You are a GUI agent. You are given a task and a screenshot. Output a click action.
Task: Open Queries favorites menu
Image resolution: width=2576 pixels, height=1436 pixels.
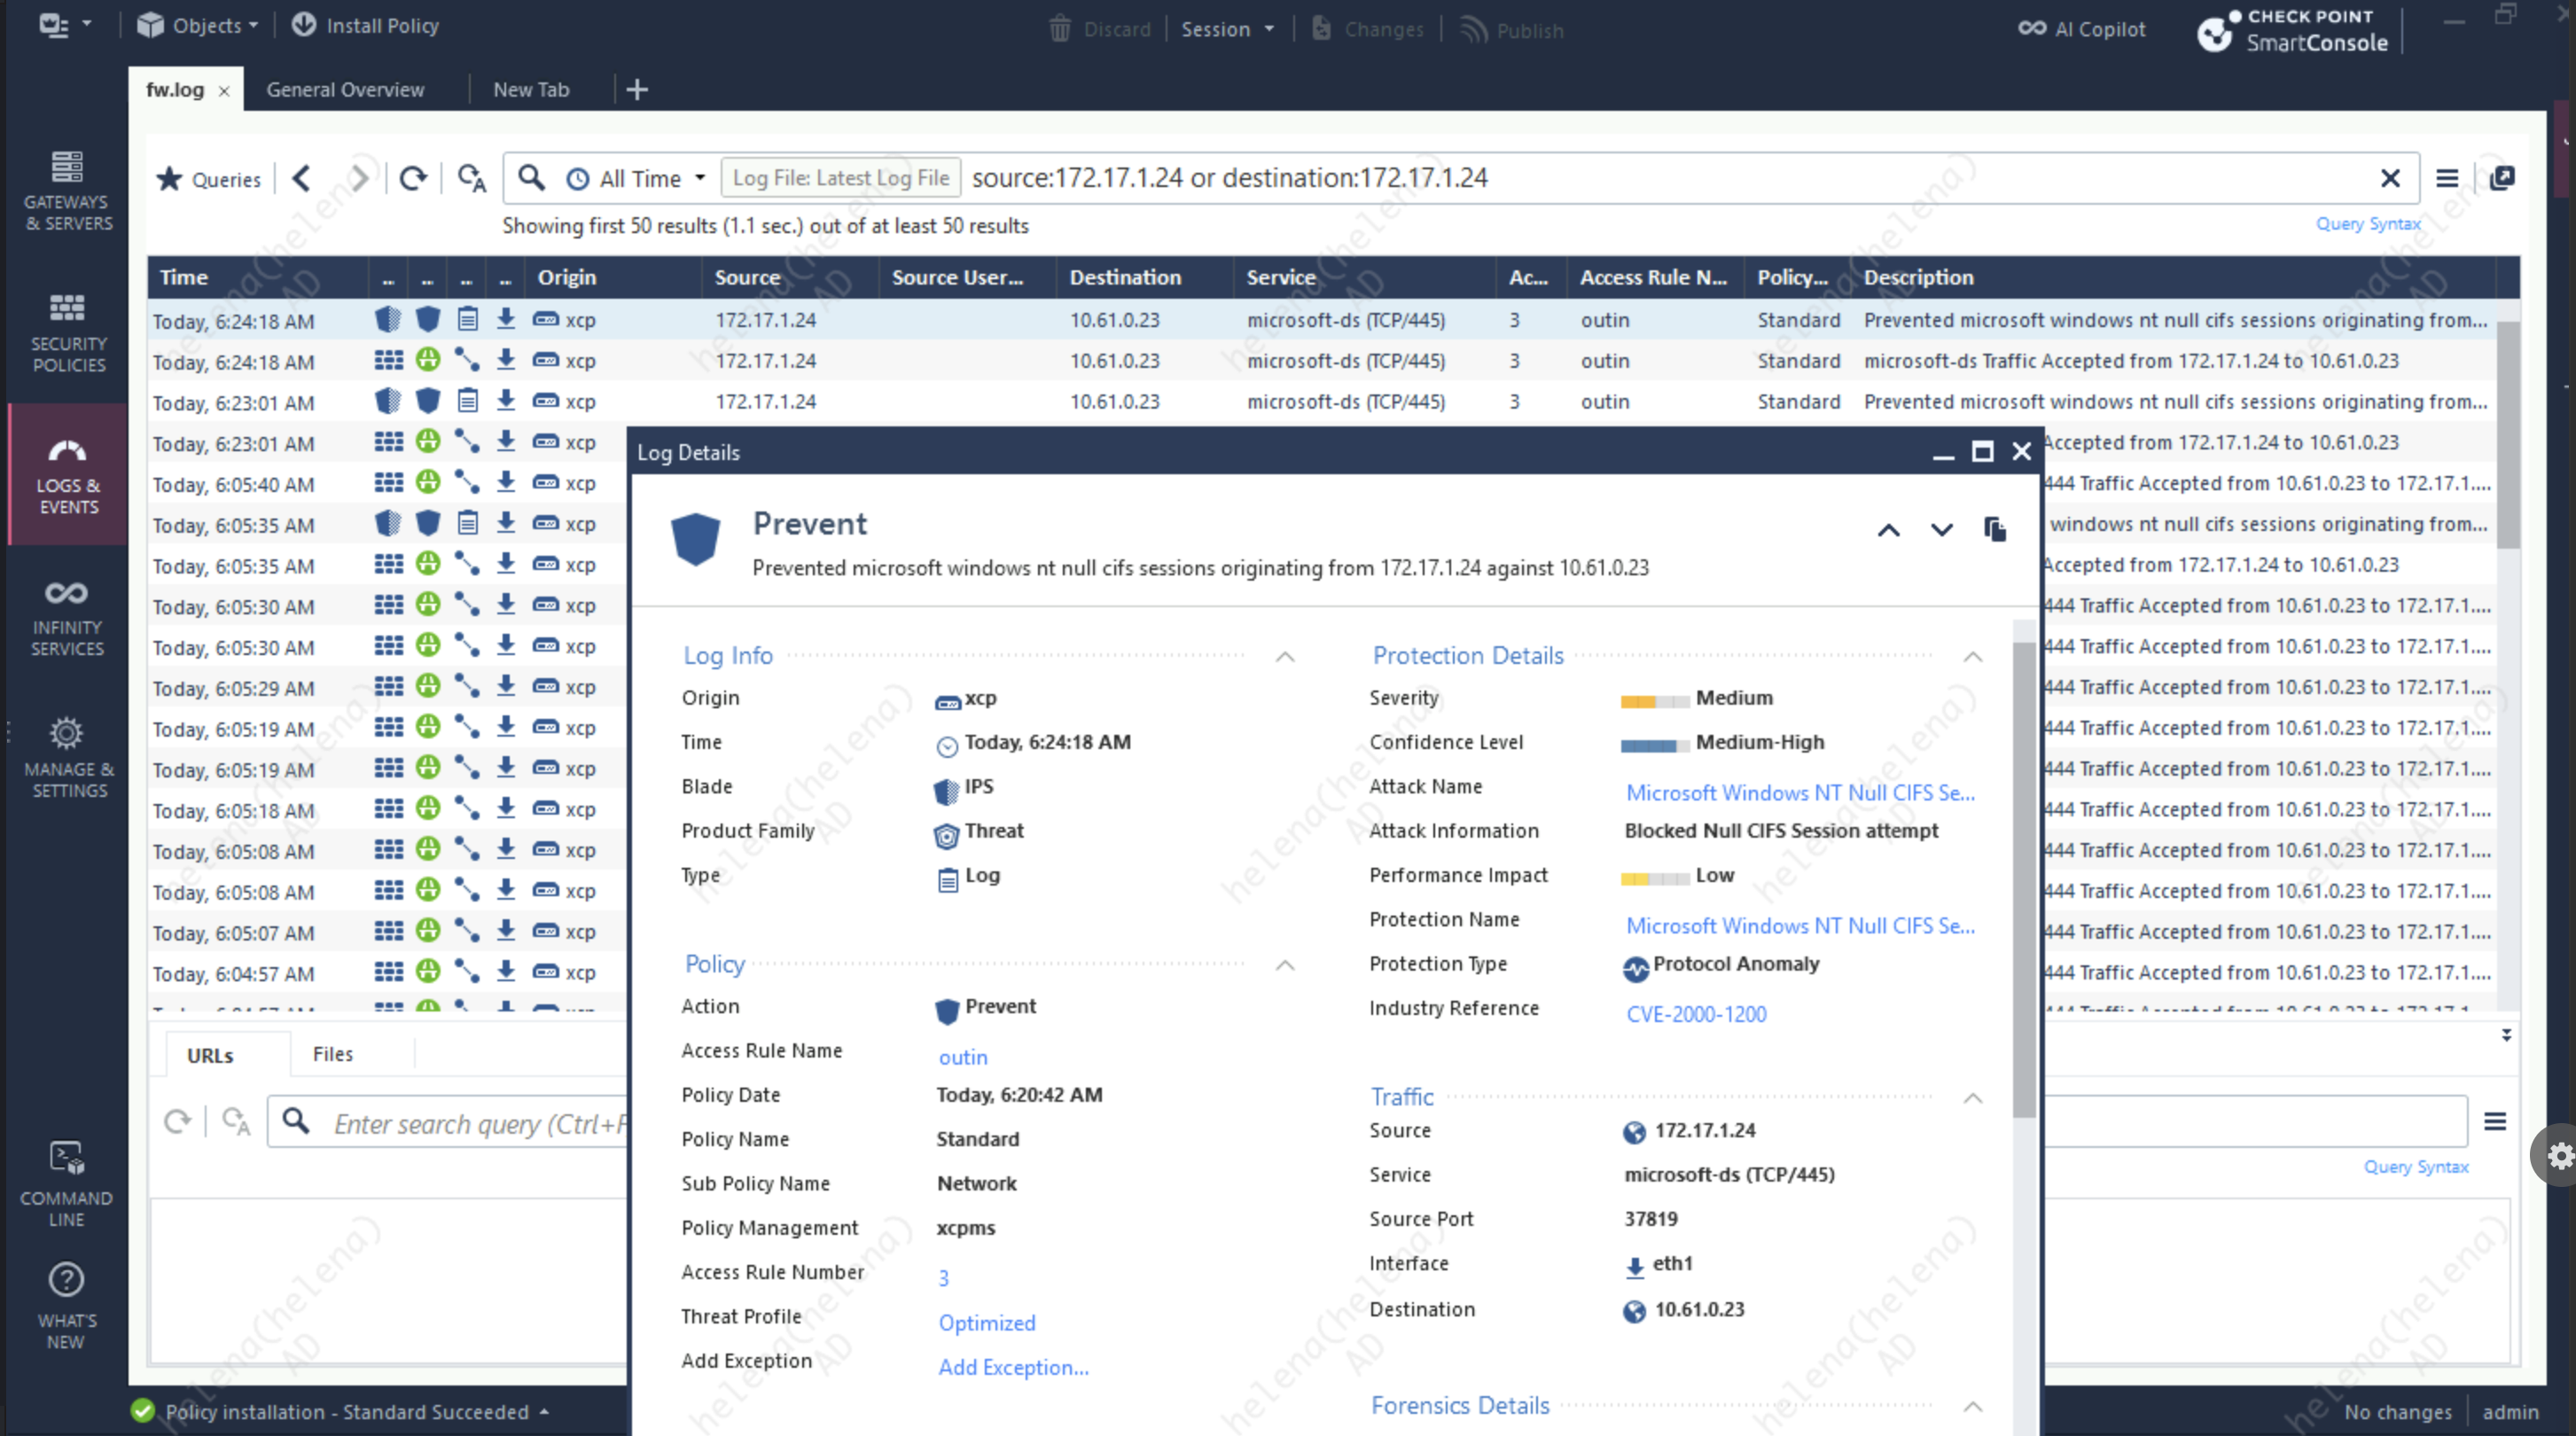click(x=210, y=179)
